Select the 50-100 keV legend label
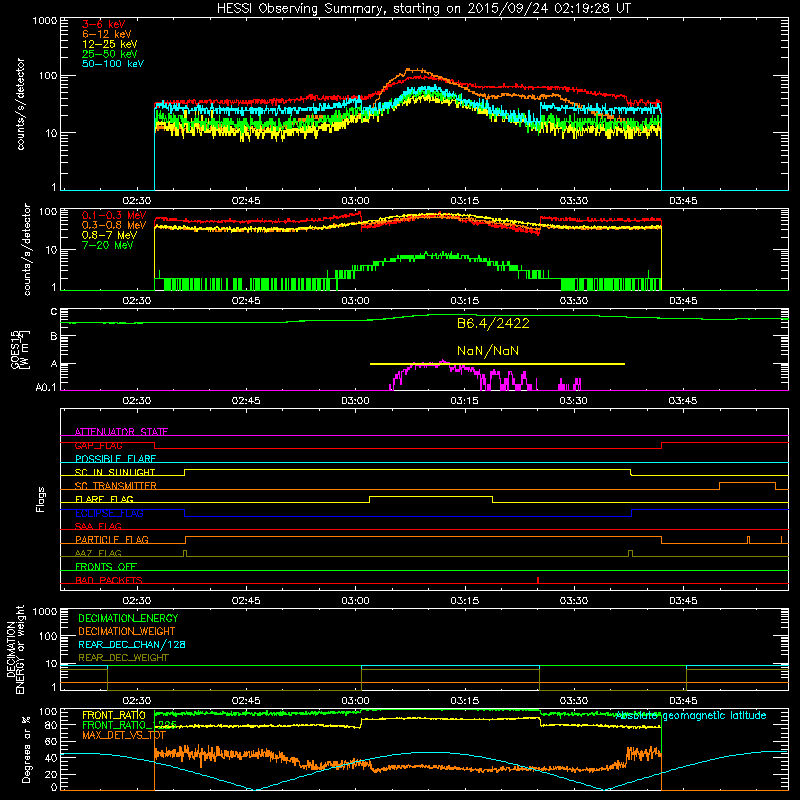The width and height of the screenshot is (800, 800). point(113,64)
